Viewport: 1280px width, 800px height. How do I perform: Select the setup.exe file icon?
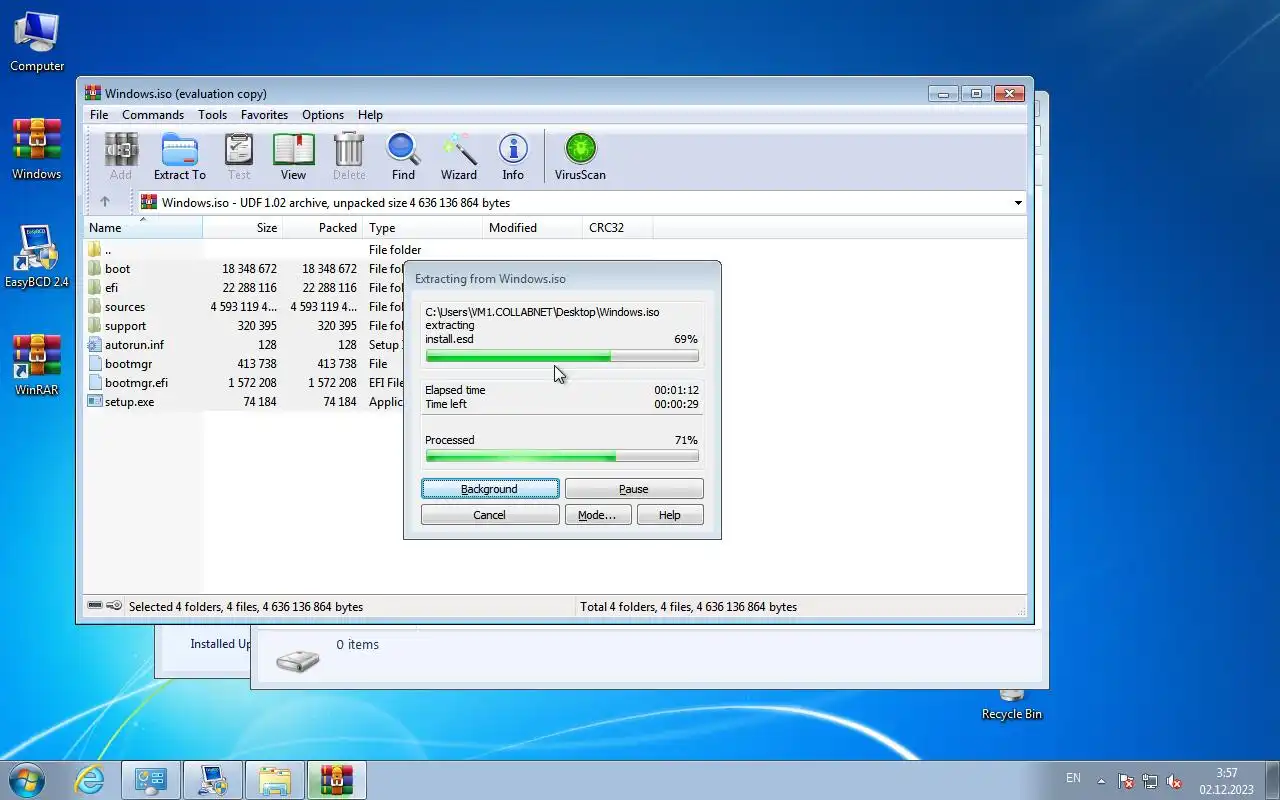(95, 402)
